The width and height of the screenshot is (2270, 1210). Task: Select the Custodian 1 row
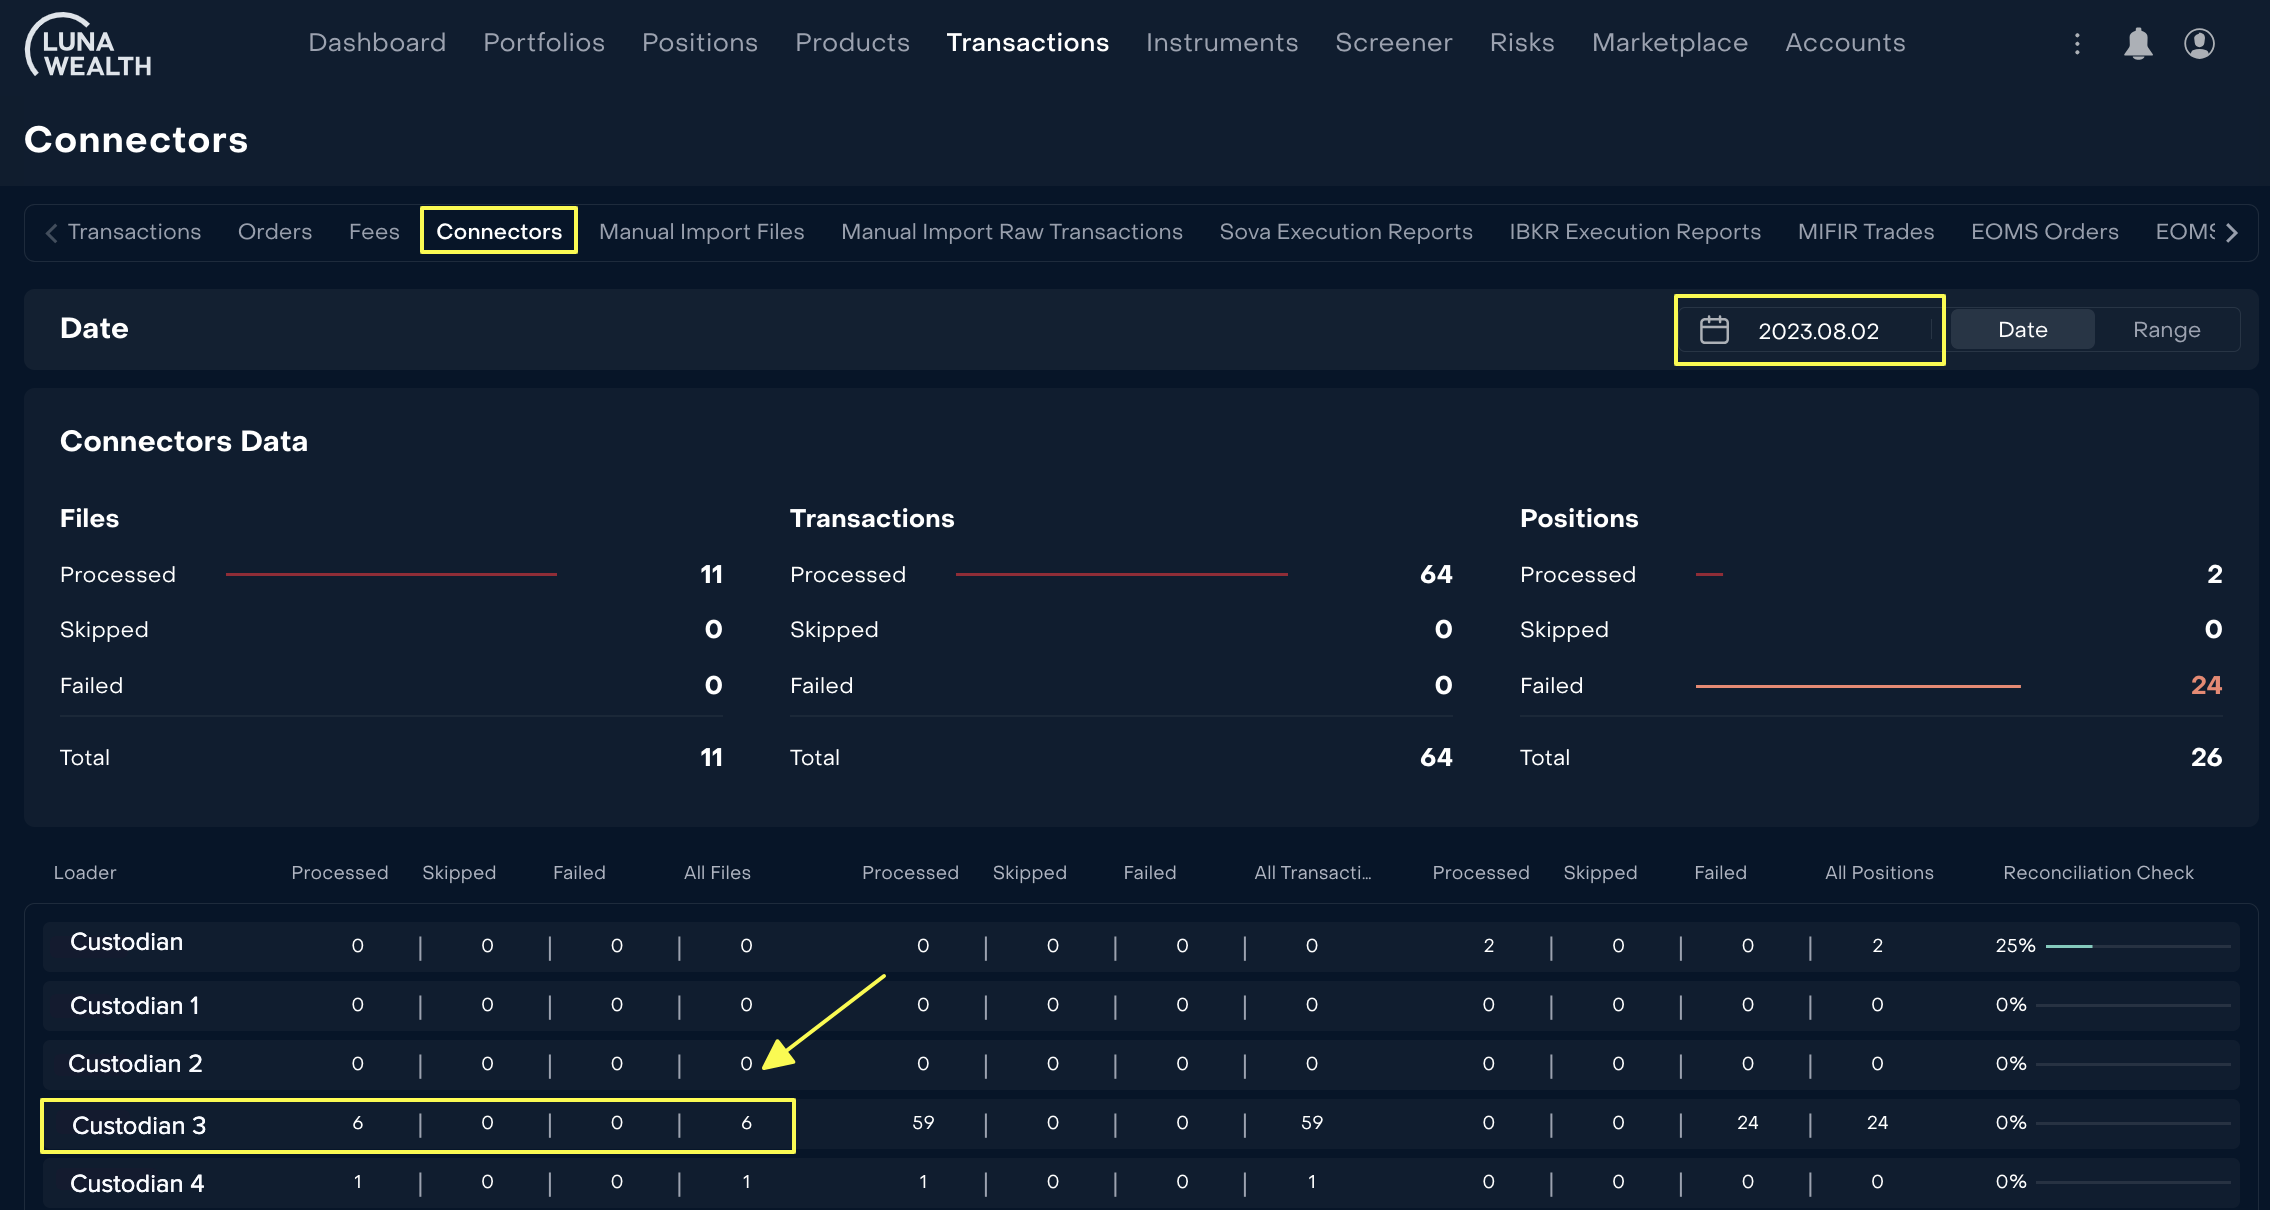(1141, 1005)
